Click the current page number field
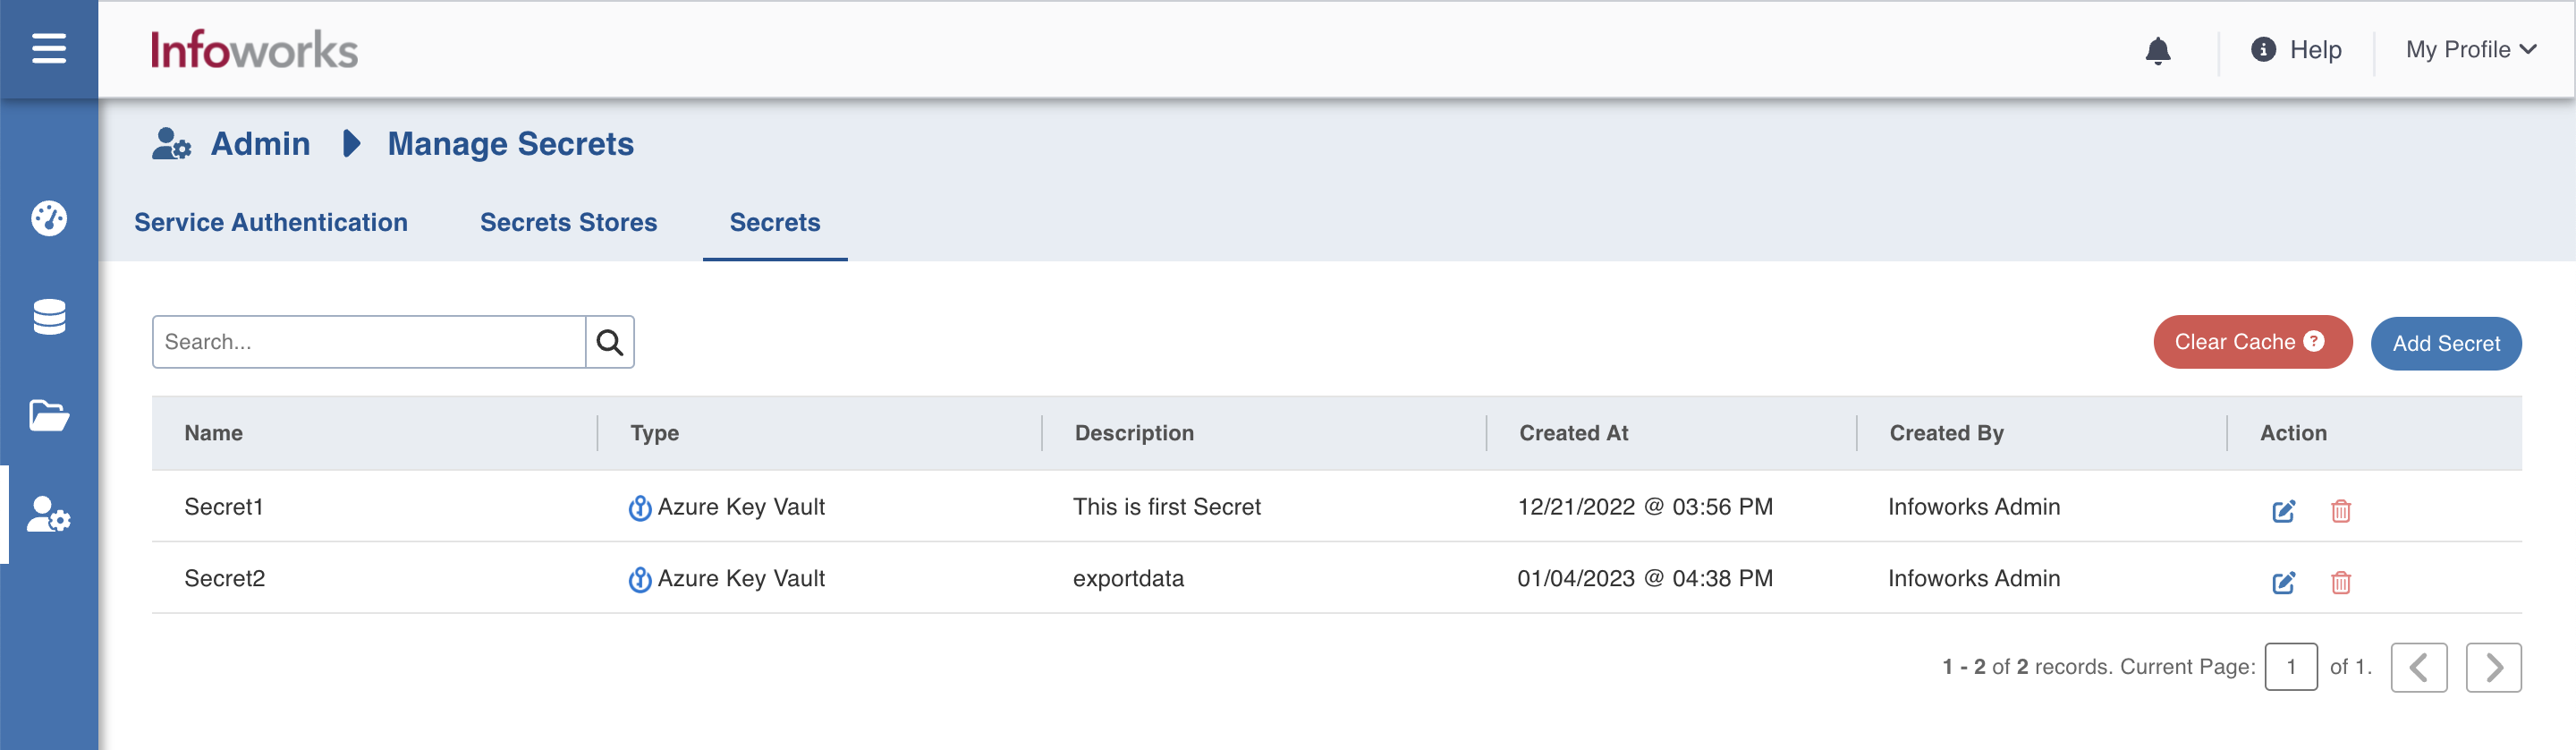Image resolution: width=2576 pixels, height=750 pixels. 2291,667
